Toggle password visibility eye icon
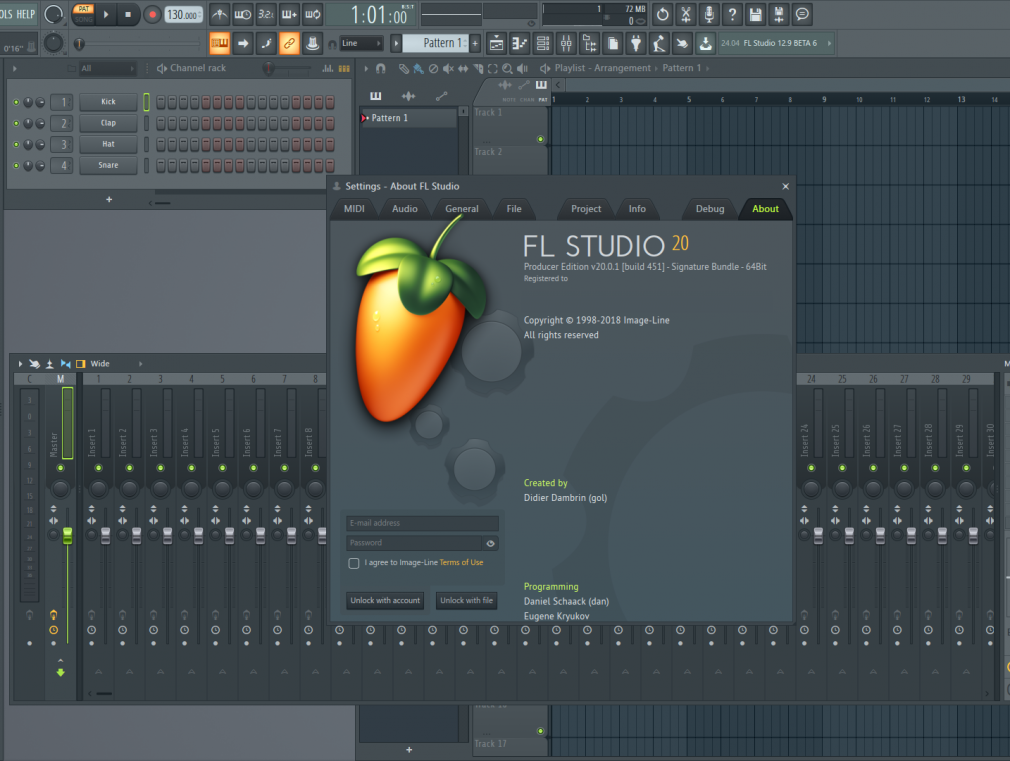The width and height of the screenshot is (1010, 761). pos(491,543)
